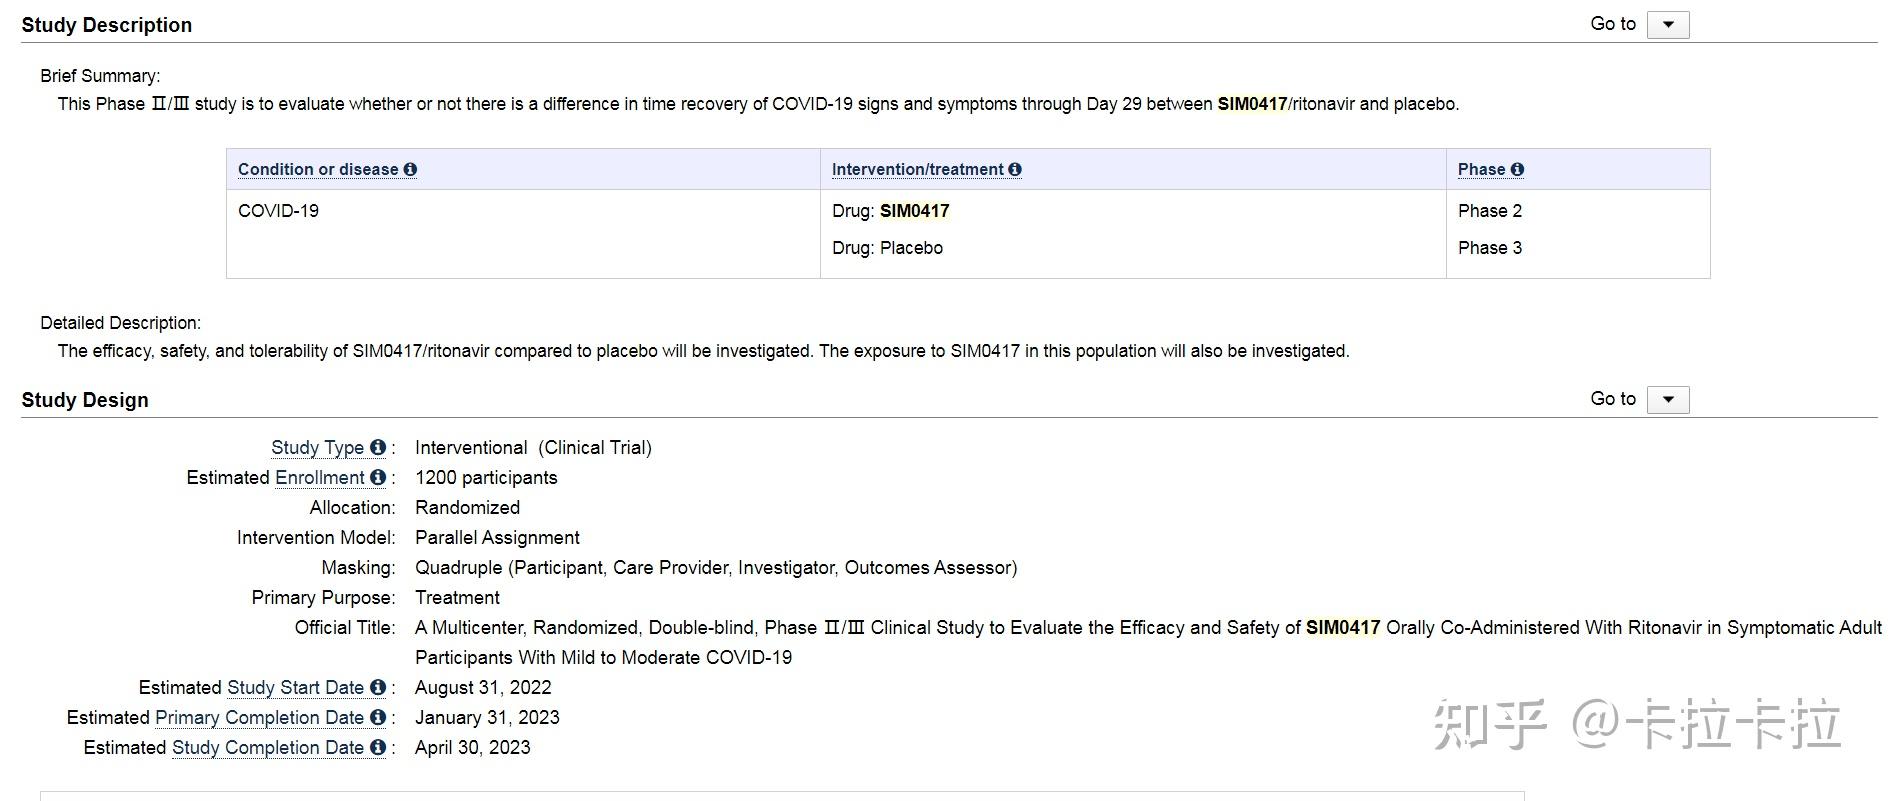Open the Study Type glossary link
The width and height of the screenshot is (1889, 801).
(317, 448)
